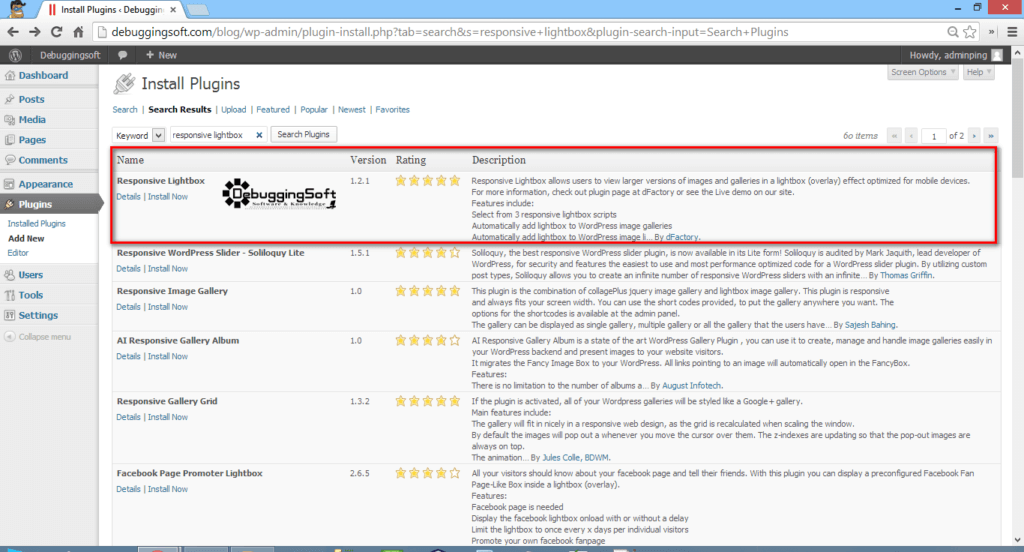Open Installed Plugins submenu item
This screenshot has width=1024, height=552.
click(x=37, y=223)
